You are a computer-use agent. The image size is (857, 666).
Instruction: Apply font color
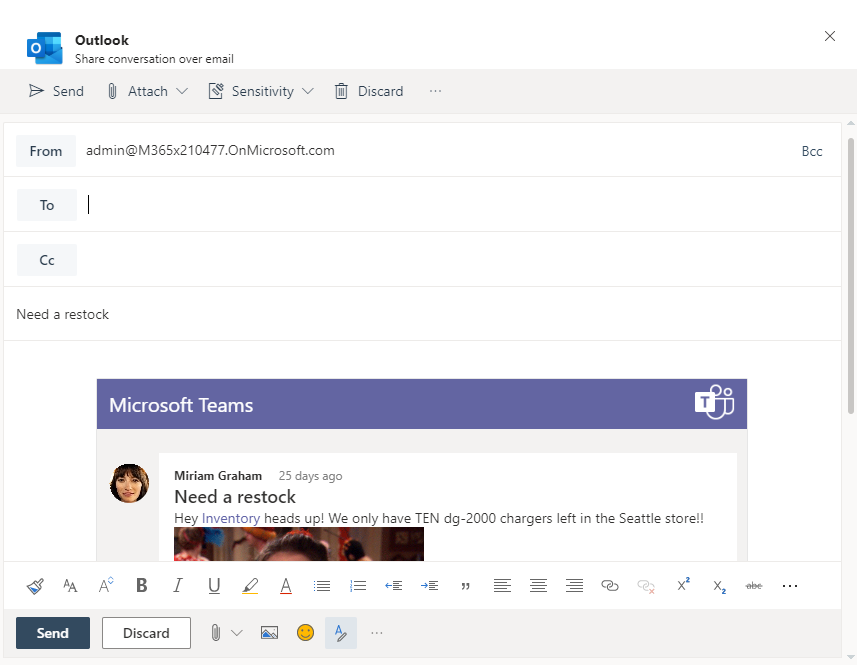pyautogui.click(x=285, y=586)
